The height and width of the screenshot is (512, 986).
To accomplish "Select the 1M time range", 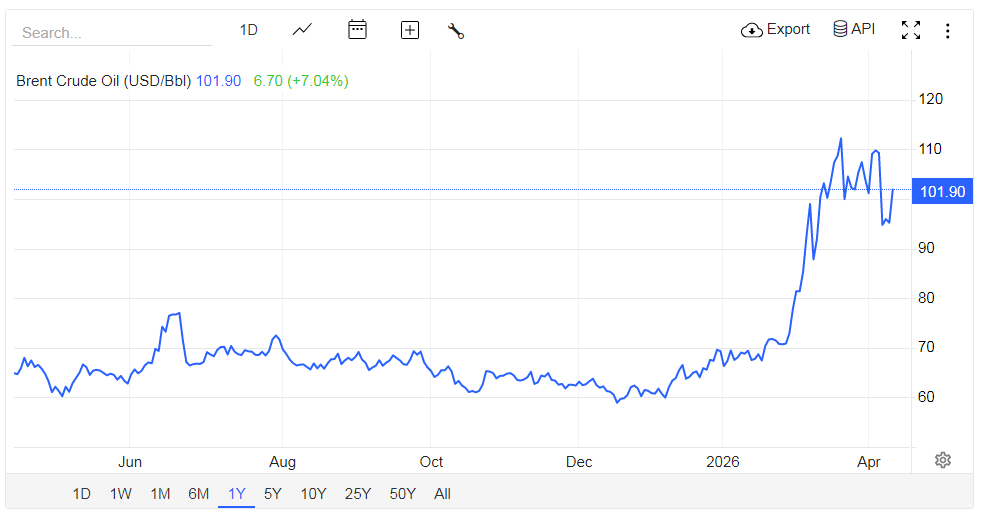I will pyautogui.click(x=160, y=493).
